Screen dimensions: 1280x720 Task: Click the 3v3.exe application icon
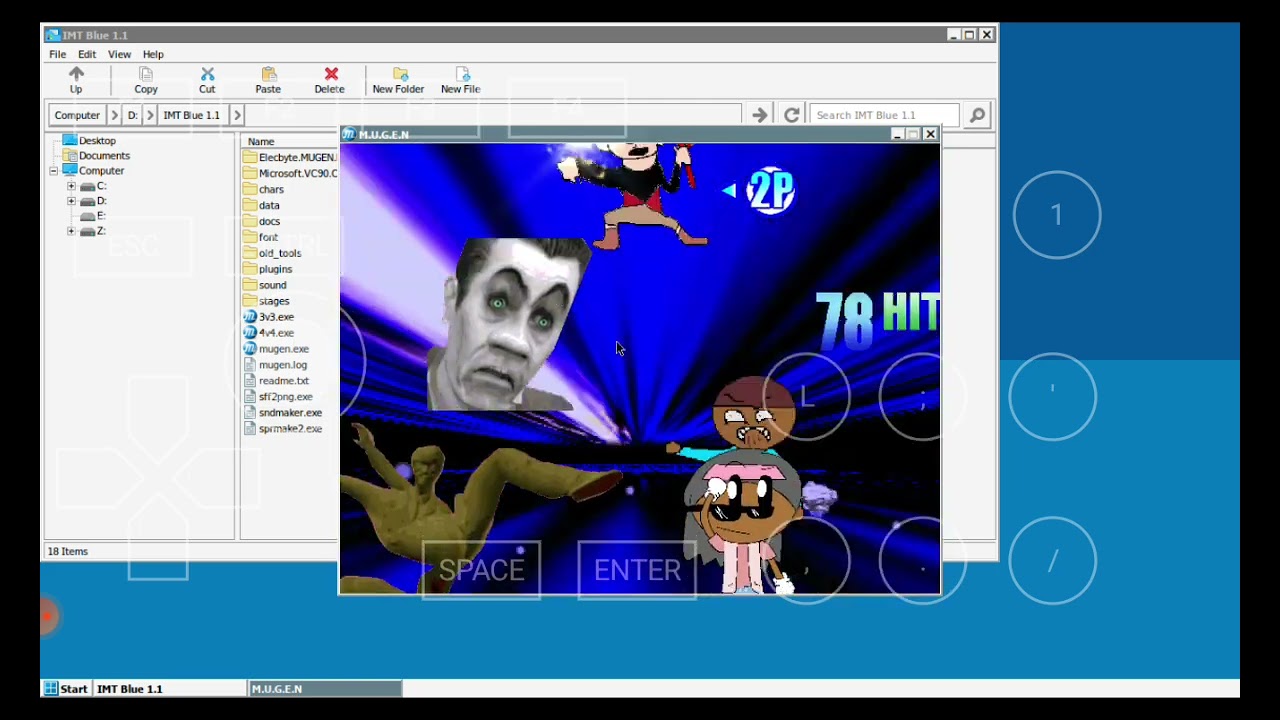[250, 317]
